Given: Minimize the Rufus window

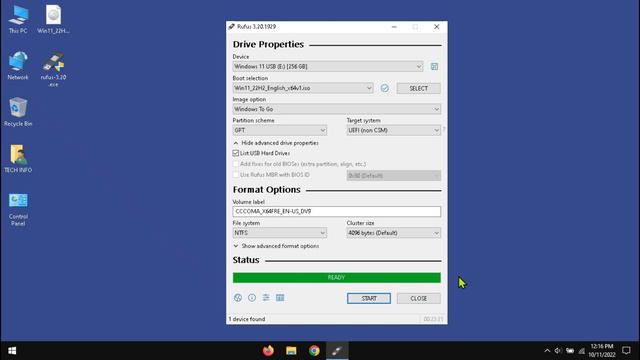Looking at the screenshot, I should 394,27.
